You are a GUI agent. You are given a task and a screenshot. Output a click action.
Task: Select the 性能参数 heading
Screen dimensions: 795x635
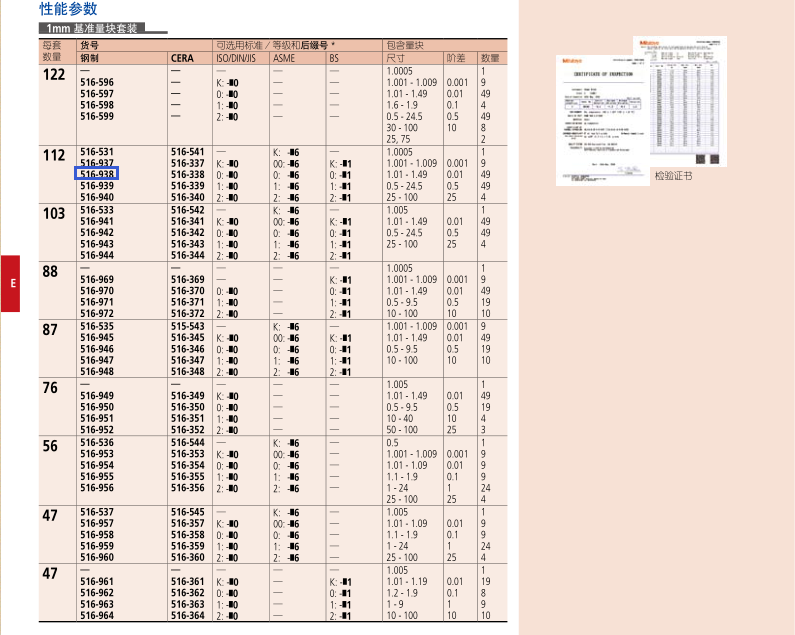click(x=68, y=9)
